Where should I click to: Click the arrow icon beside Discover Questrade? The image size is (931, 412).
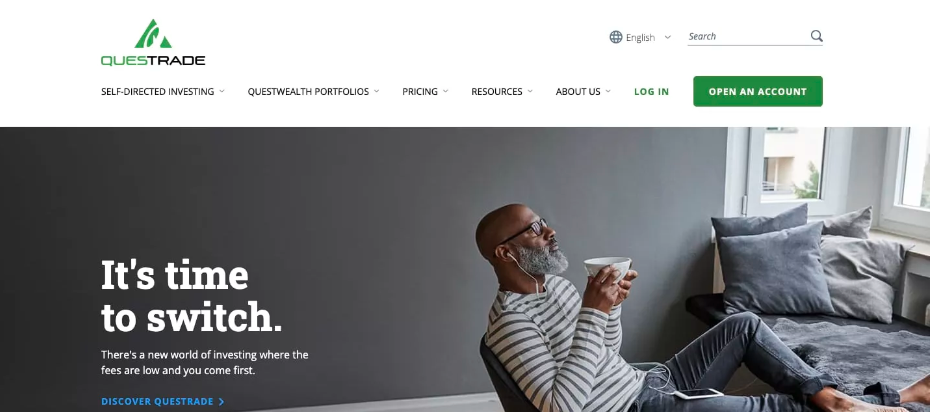[x=221, y=402]
